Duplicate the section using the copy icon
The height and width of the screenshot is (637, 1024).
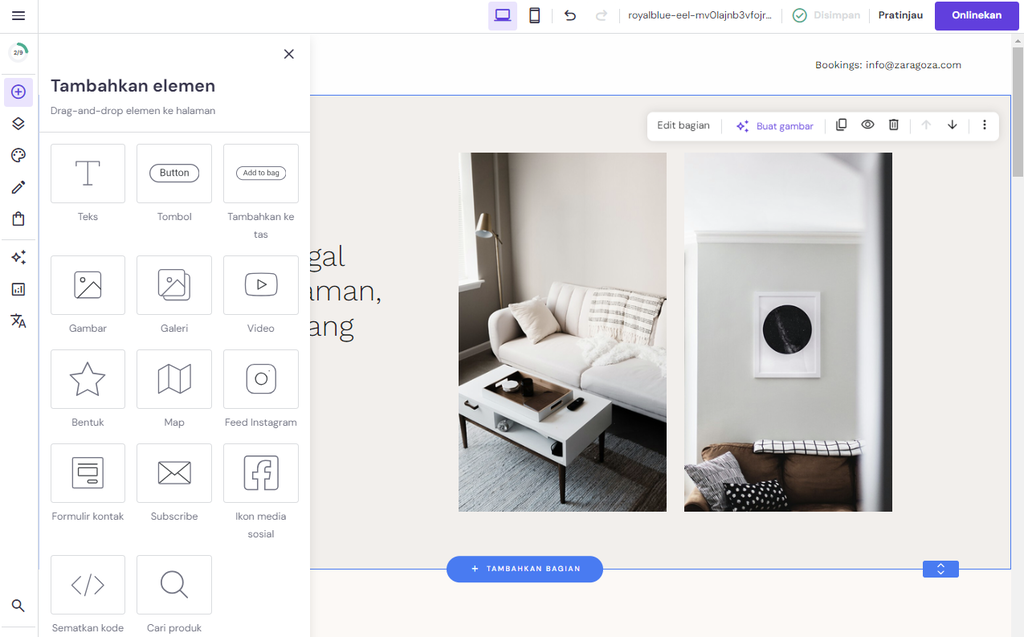[x=841, y=125]
